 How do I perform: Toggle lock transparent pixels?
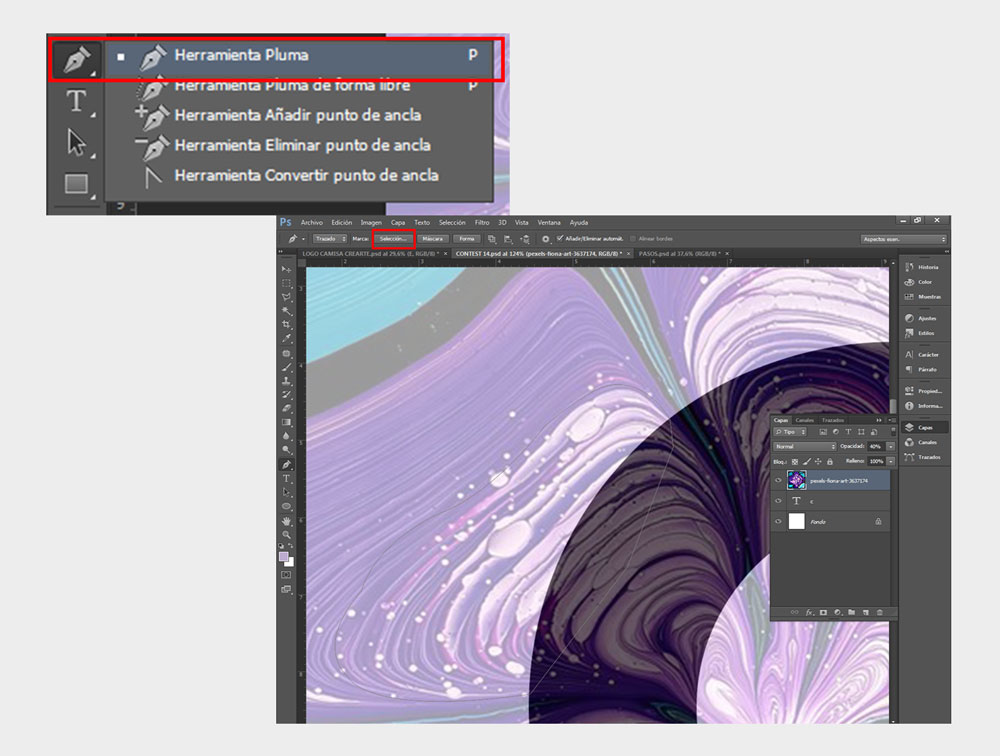795,462
